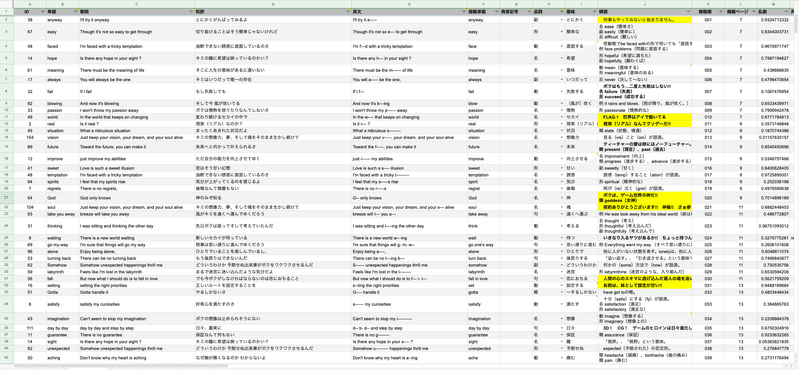Viewport: 800px width, 370px height.
Task: Select the 'And now it's blowing' cell in column C
Action: pos(137,104)
